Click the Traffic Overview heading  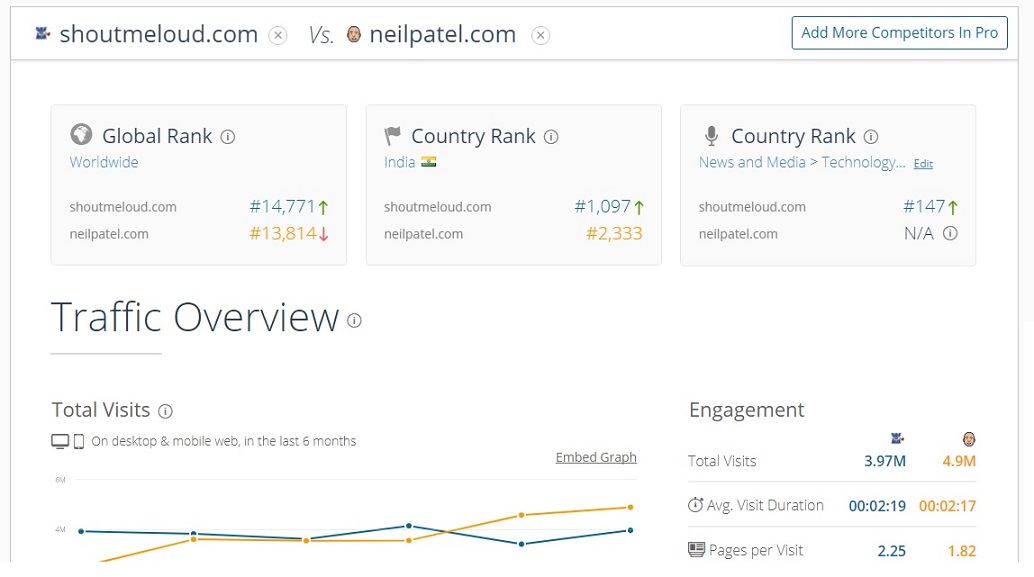195,317
